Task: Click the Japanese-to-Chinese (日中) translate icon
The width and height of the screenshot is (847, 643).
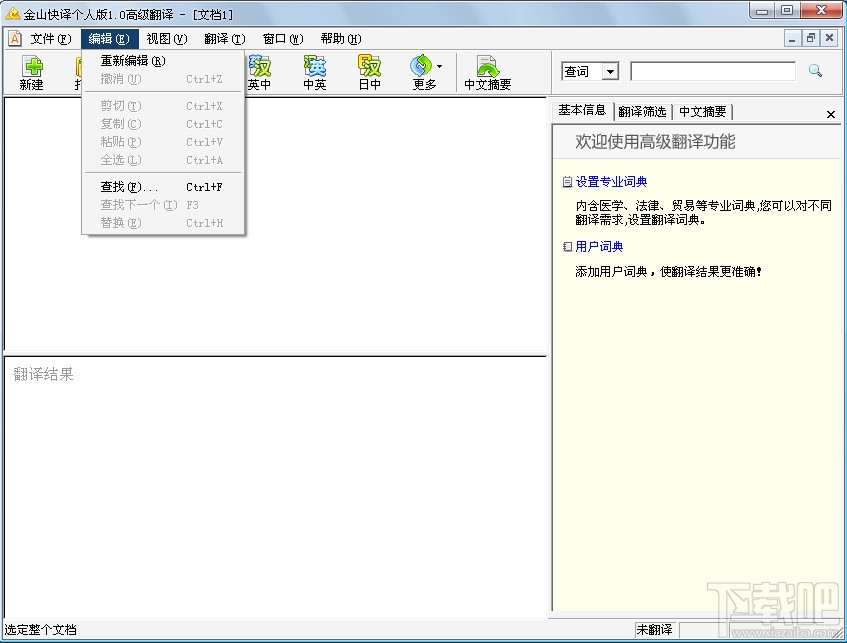Action: tap(369, 72)
